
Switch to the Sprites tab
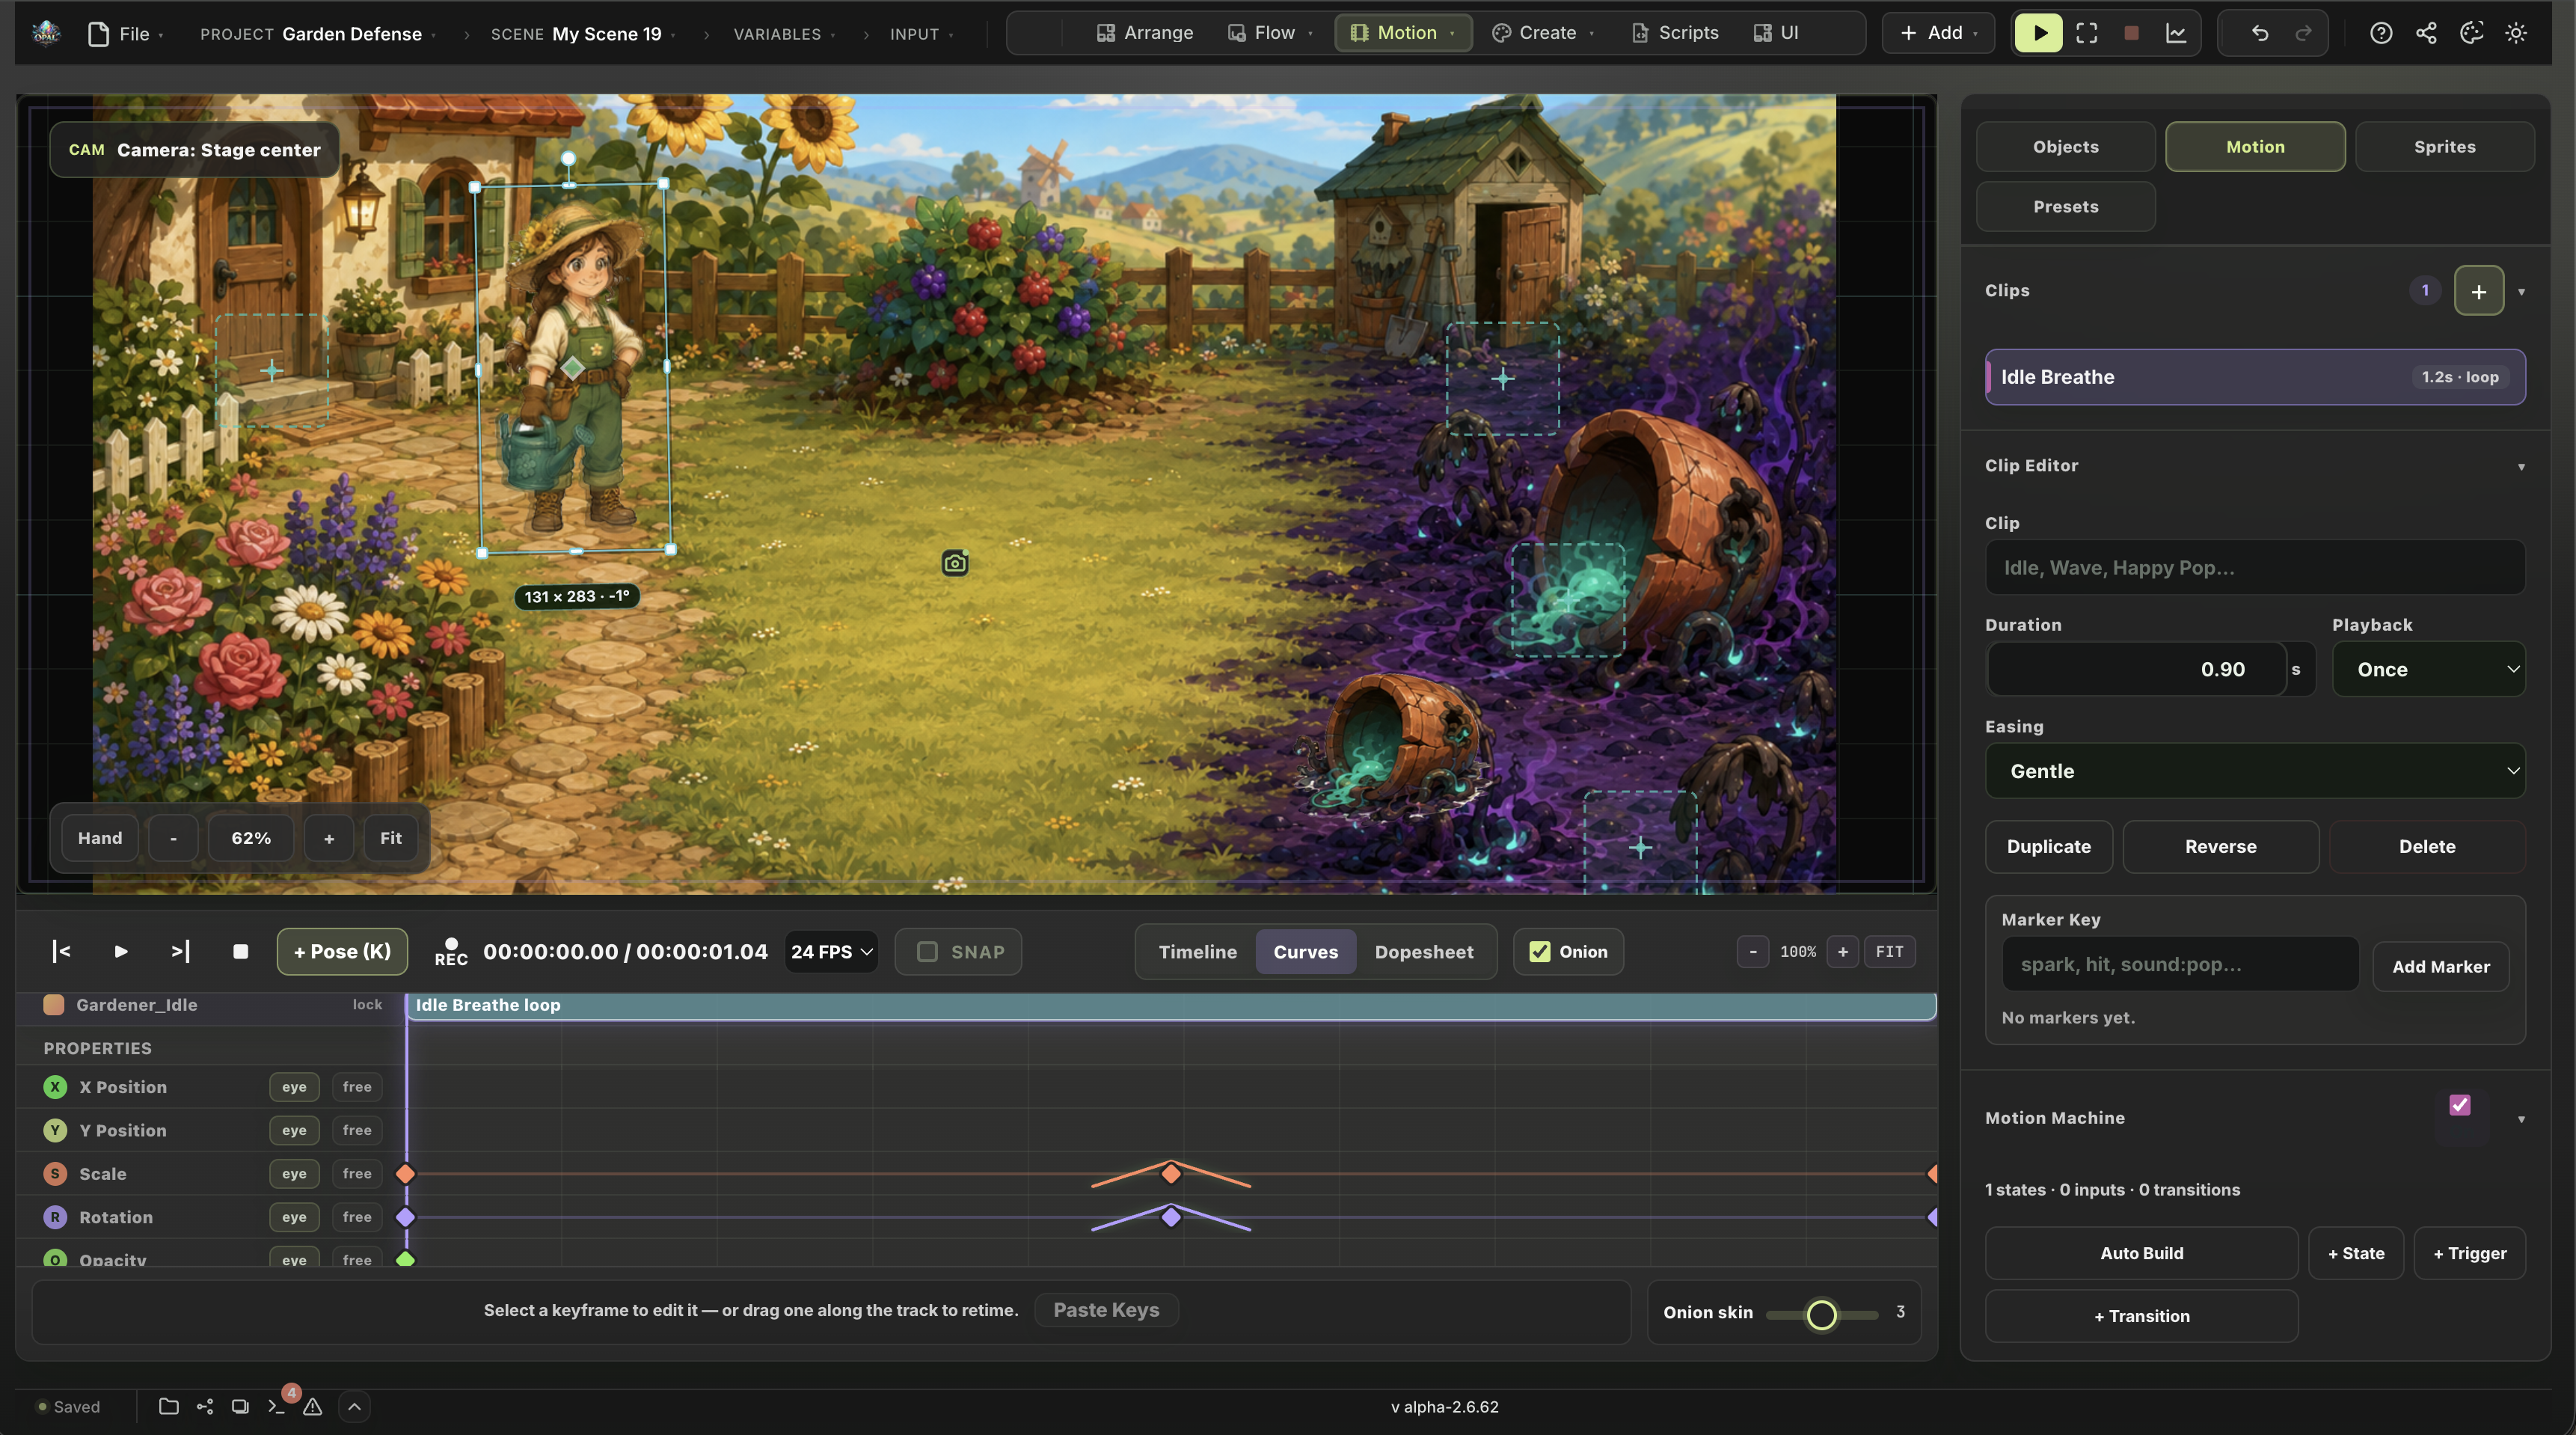click(x=2444, y=146)
